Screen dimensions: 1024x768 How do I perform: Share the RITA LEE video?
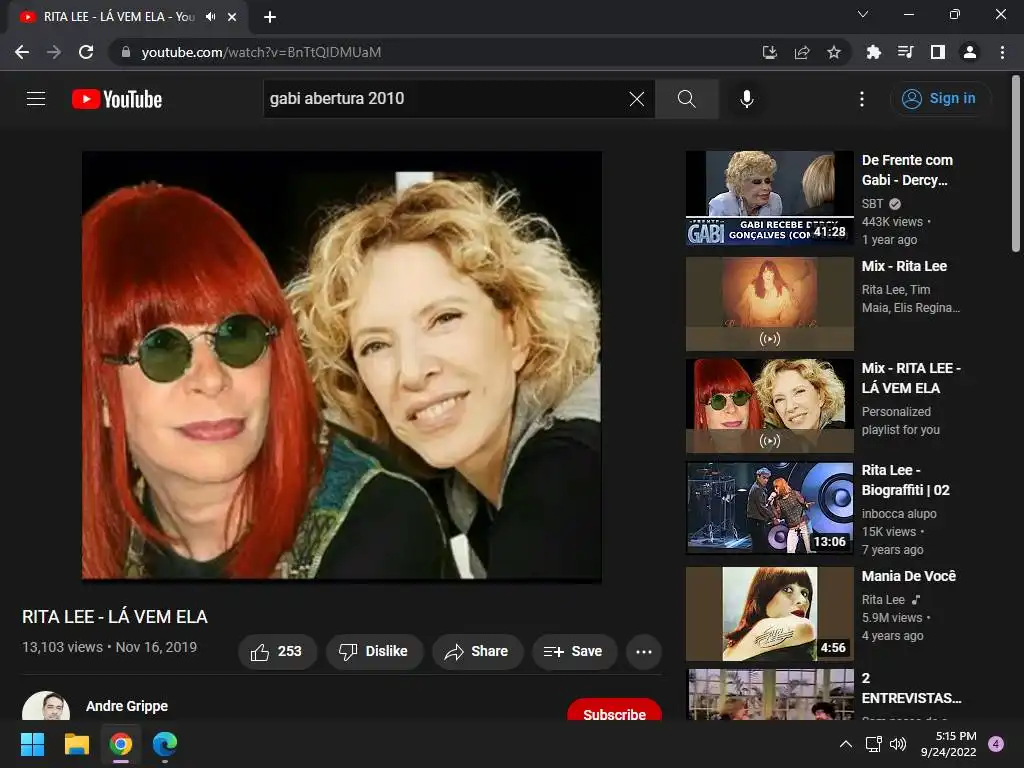tap(477, 651)
